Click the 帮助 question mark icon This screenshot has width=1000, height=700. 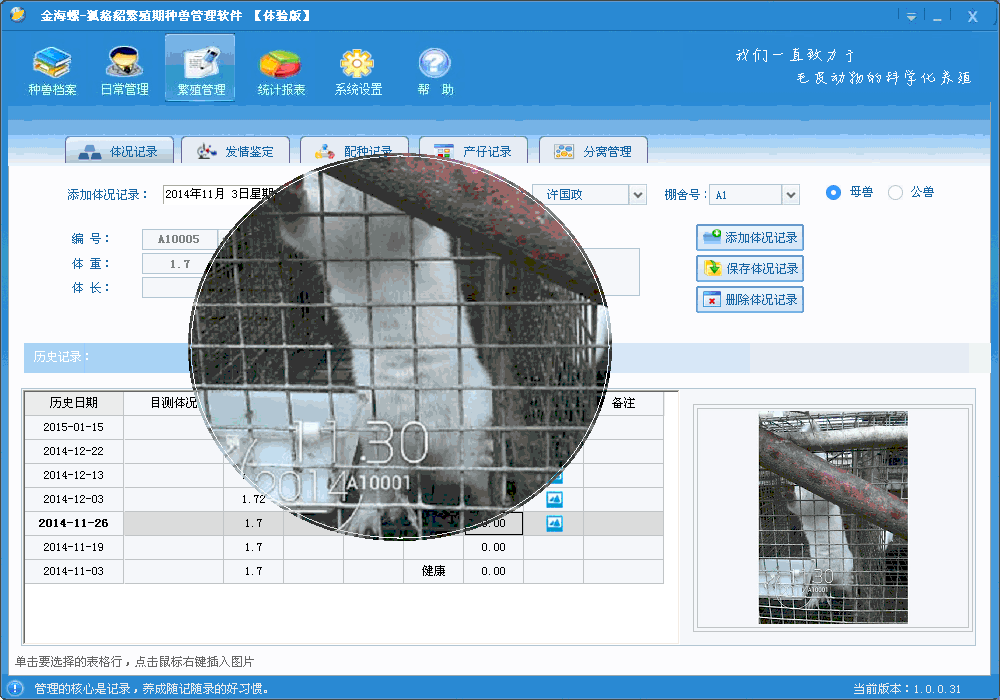tap(434, 70)
